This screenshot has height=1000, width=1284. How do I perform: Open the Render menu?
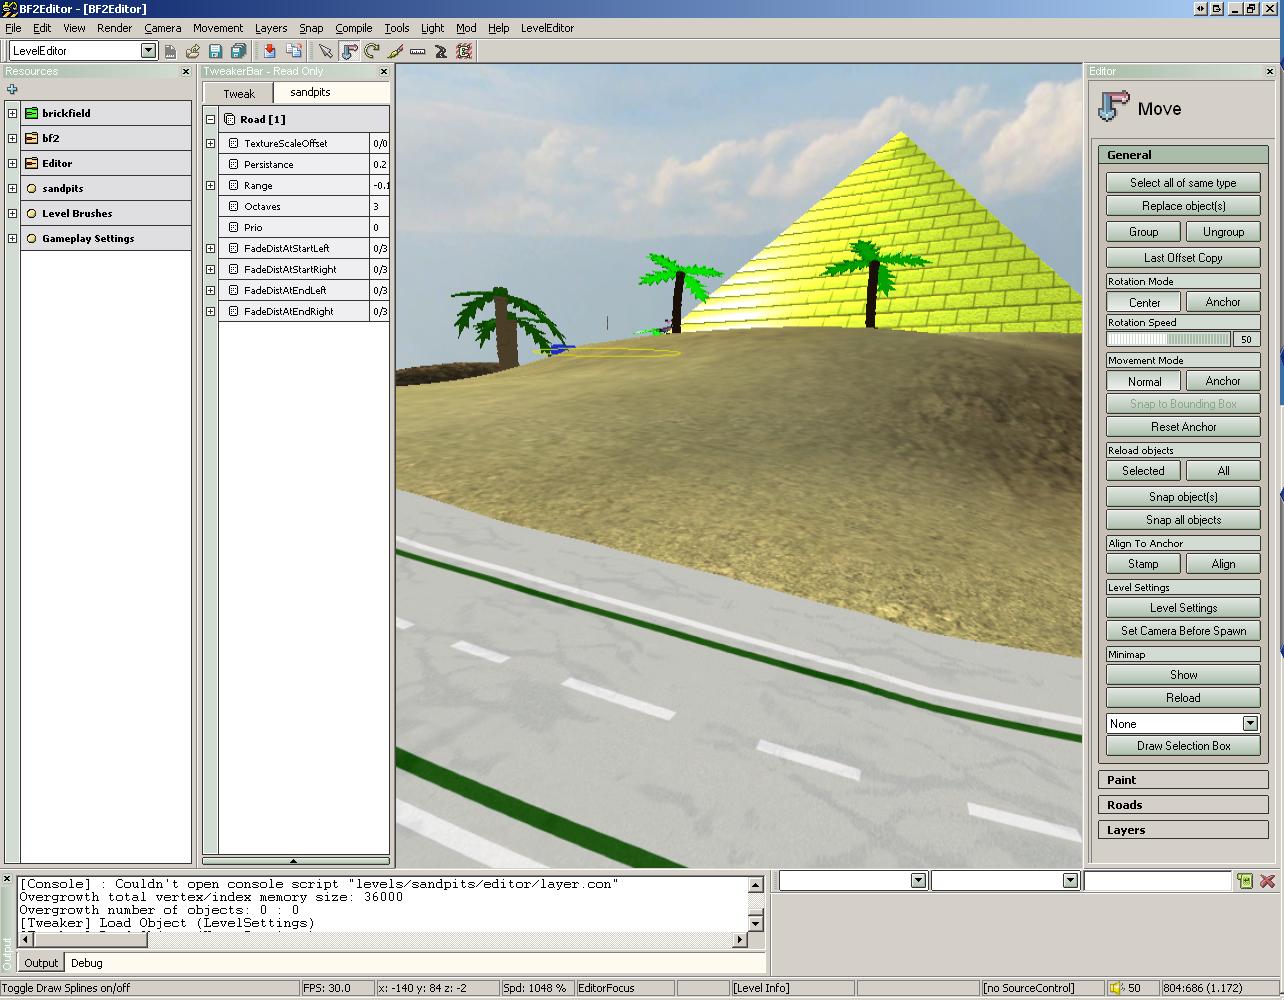[x=114, y=28]
